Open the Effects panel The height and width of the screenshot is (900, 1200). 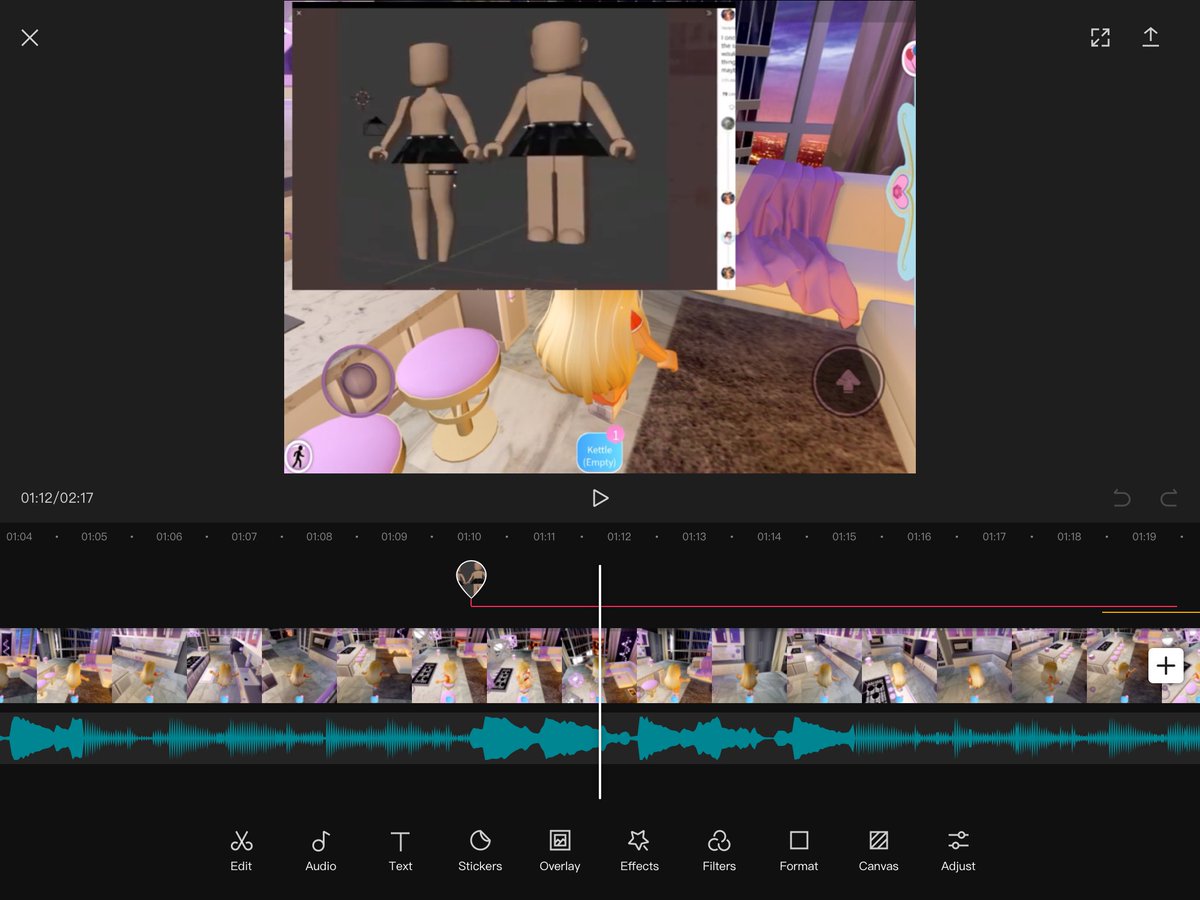click(x=639, y=850)
